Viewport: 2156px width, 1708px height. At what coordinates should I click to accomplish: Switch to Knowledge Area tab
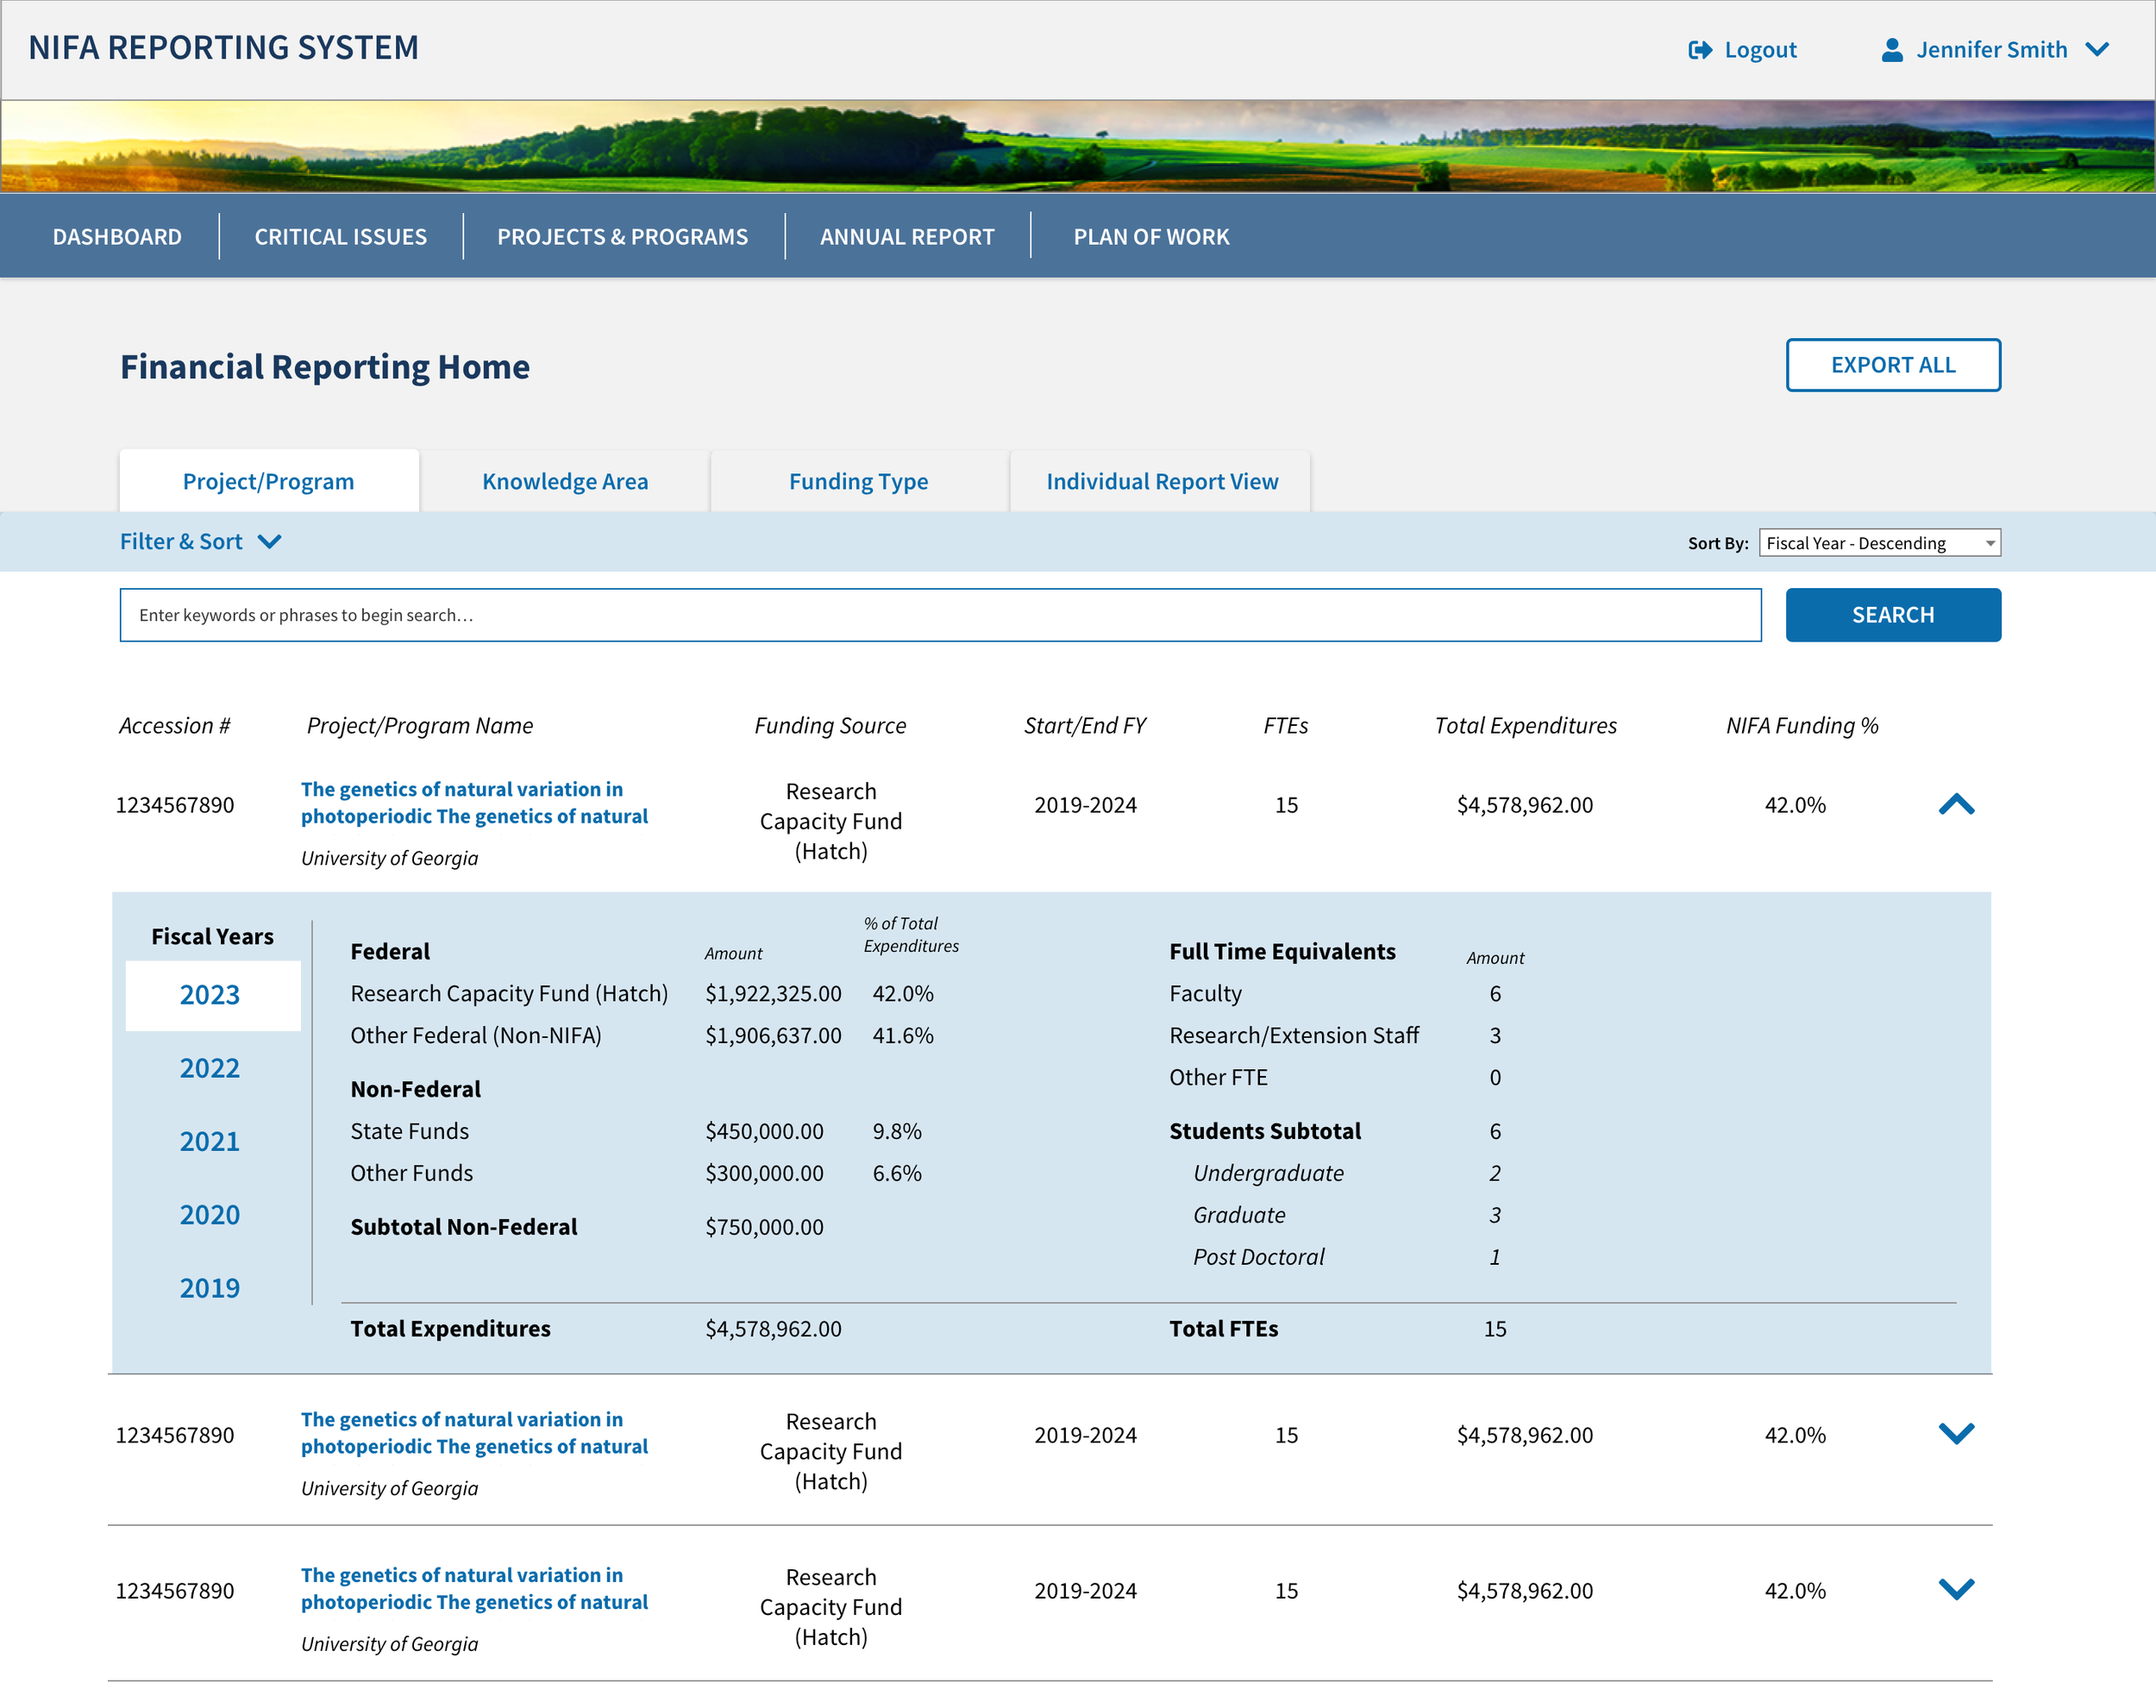[565, 482]
